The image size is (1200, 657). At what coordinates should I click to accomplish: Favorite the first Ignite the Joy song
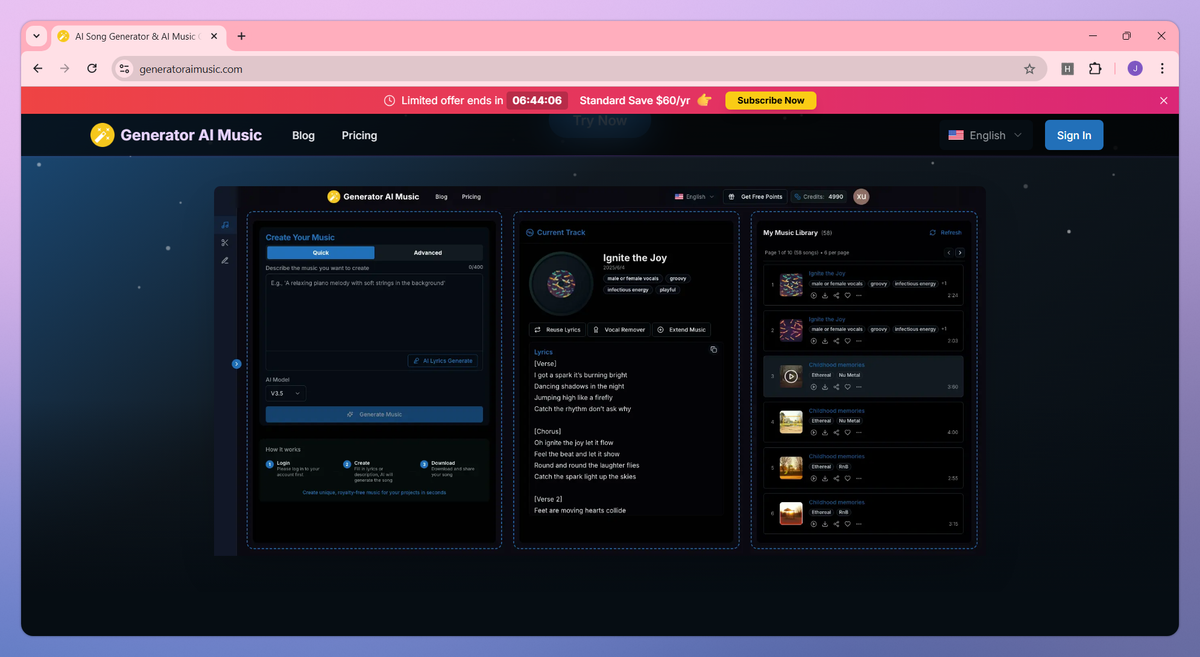(x=847, y=293)
